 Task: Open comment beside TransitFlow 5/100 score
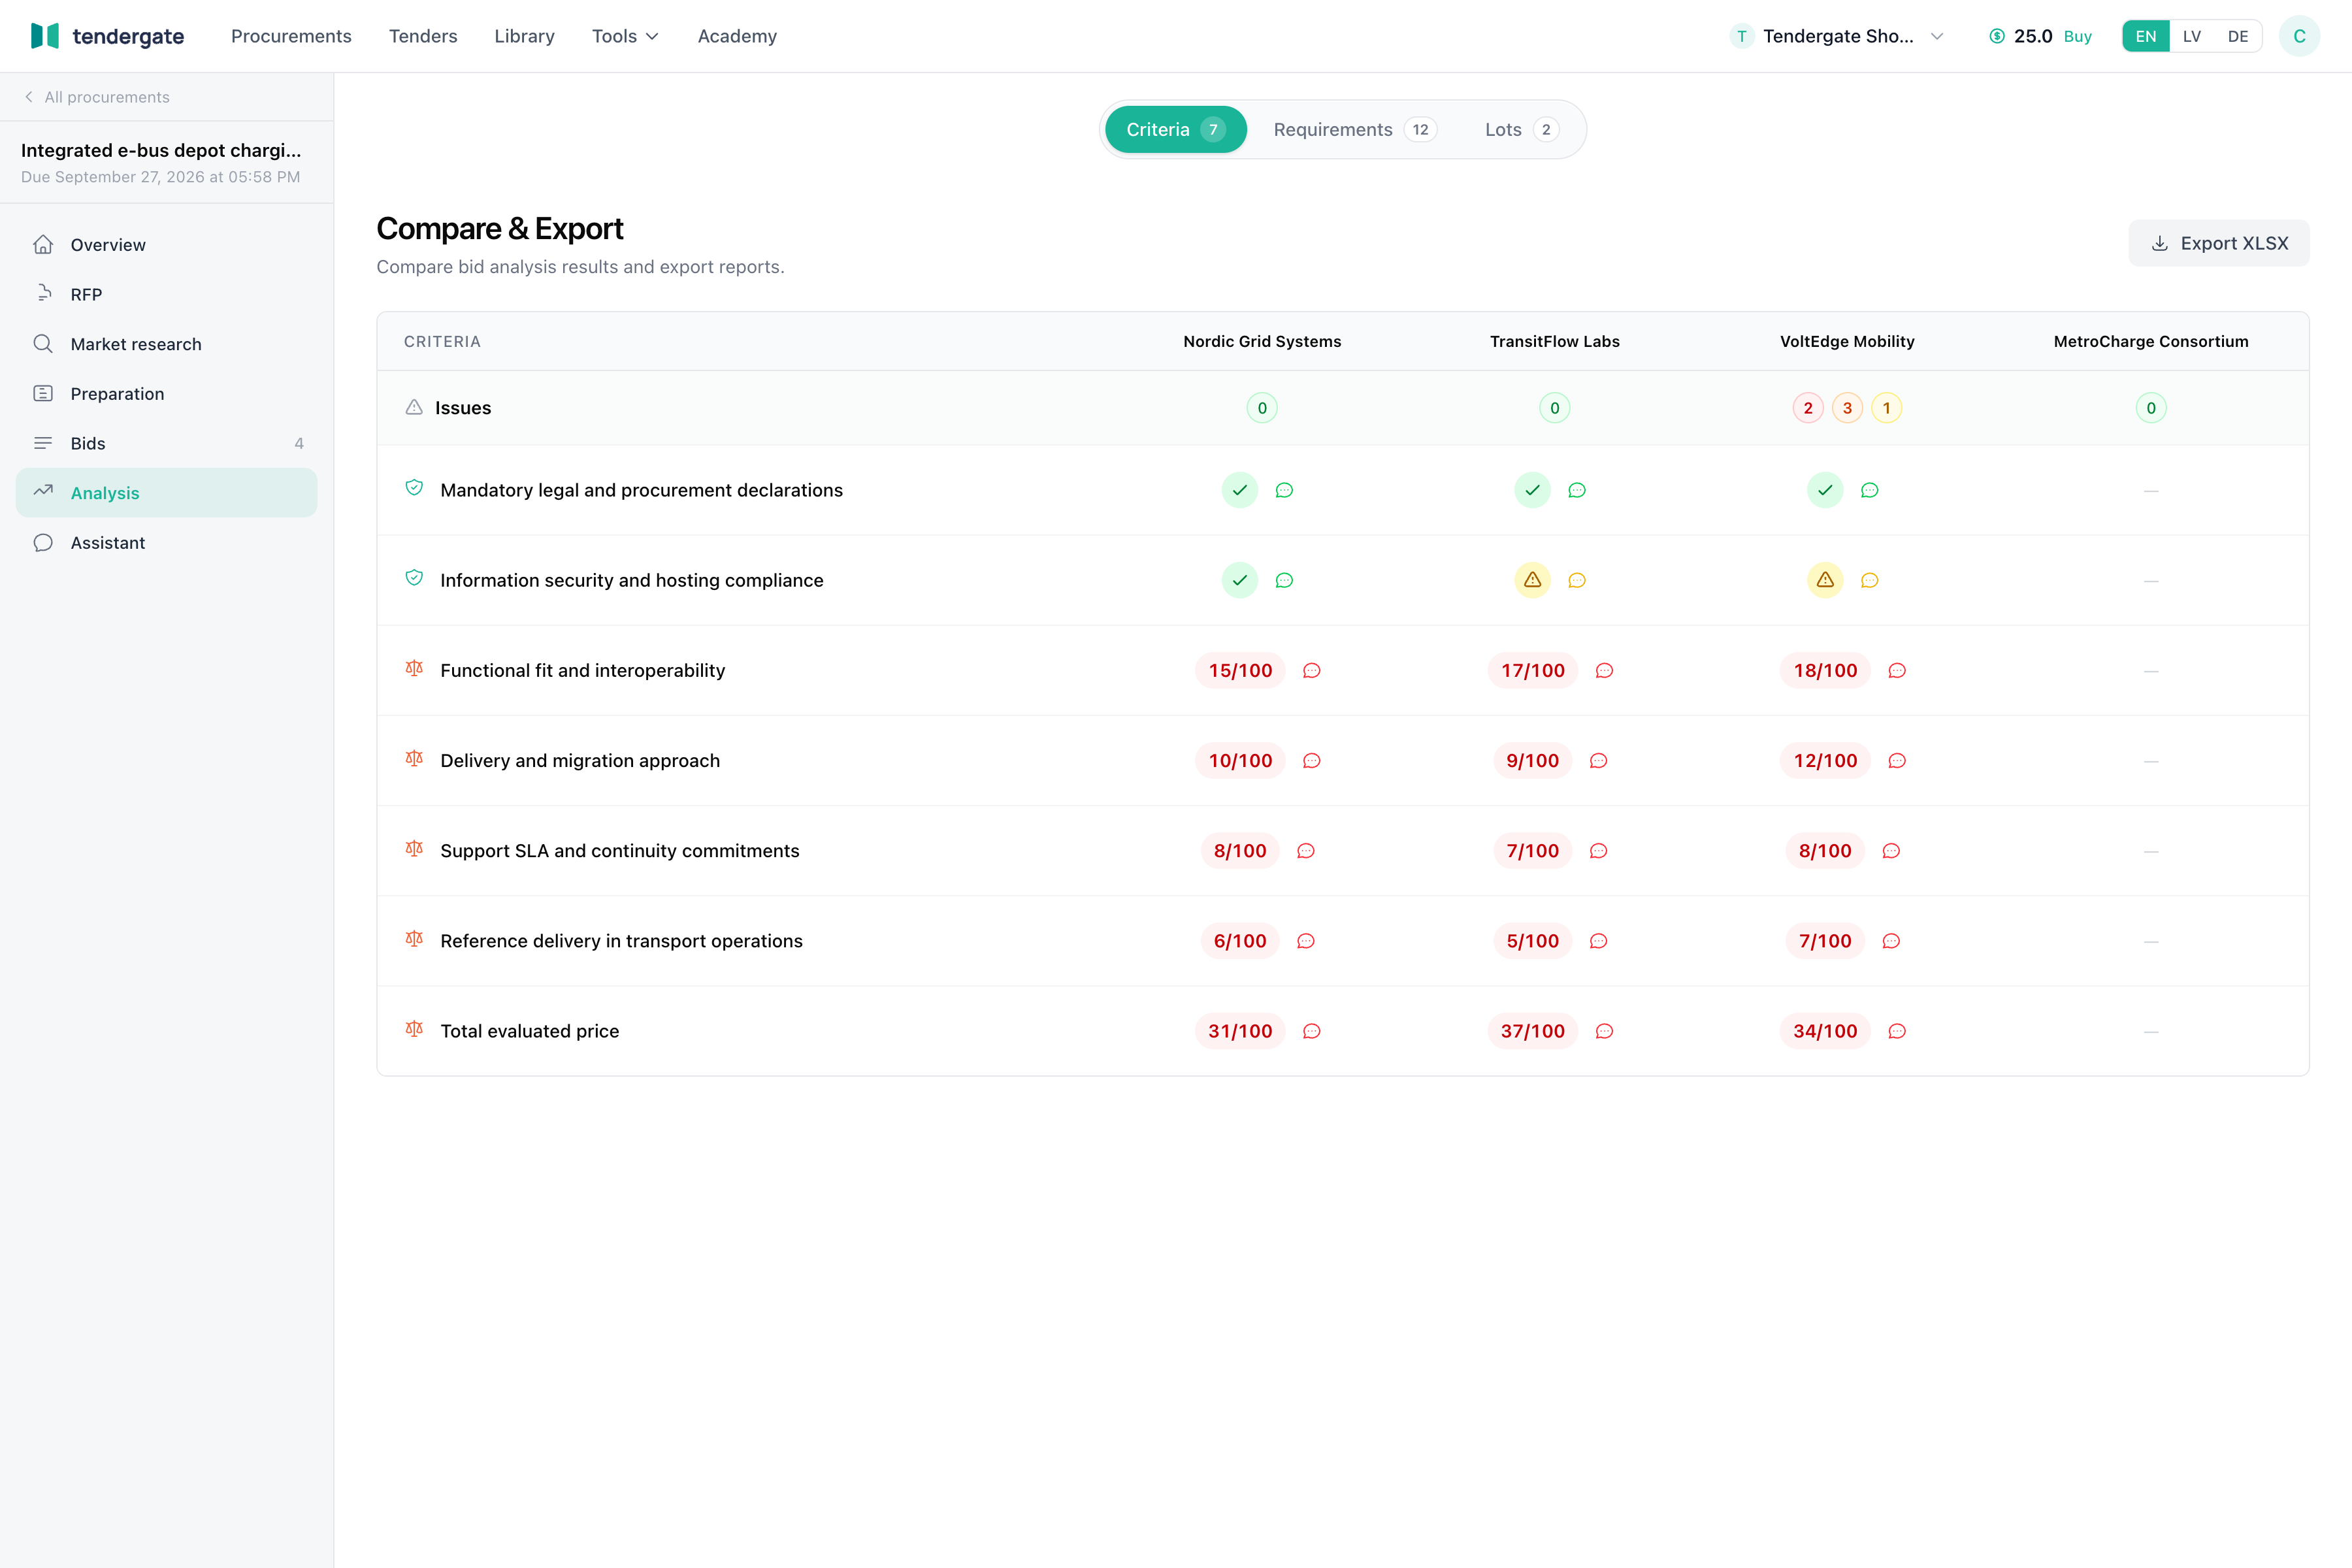(x=1598, y=941)
